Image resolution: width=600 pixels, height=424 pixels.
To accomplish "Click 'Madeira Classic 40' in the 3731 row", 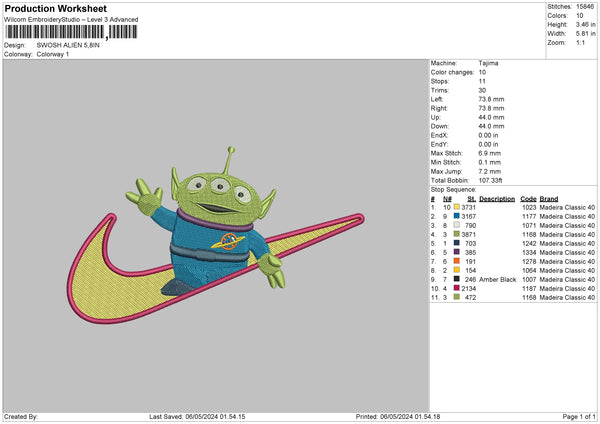I will [x=567, y=207].
